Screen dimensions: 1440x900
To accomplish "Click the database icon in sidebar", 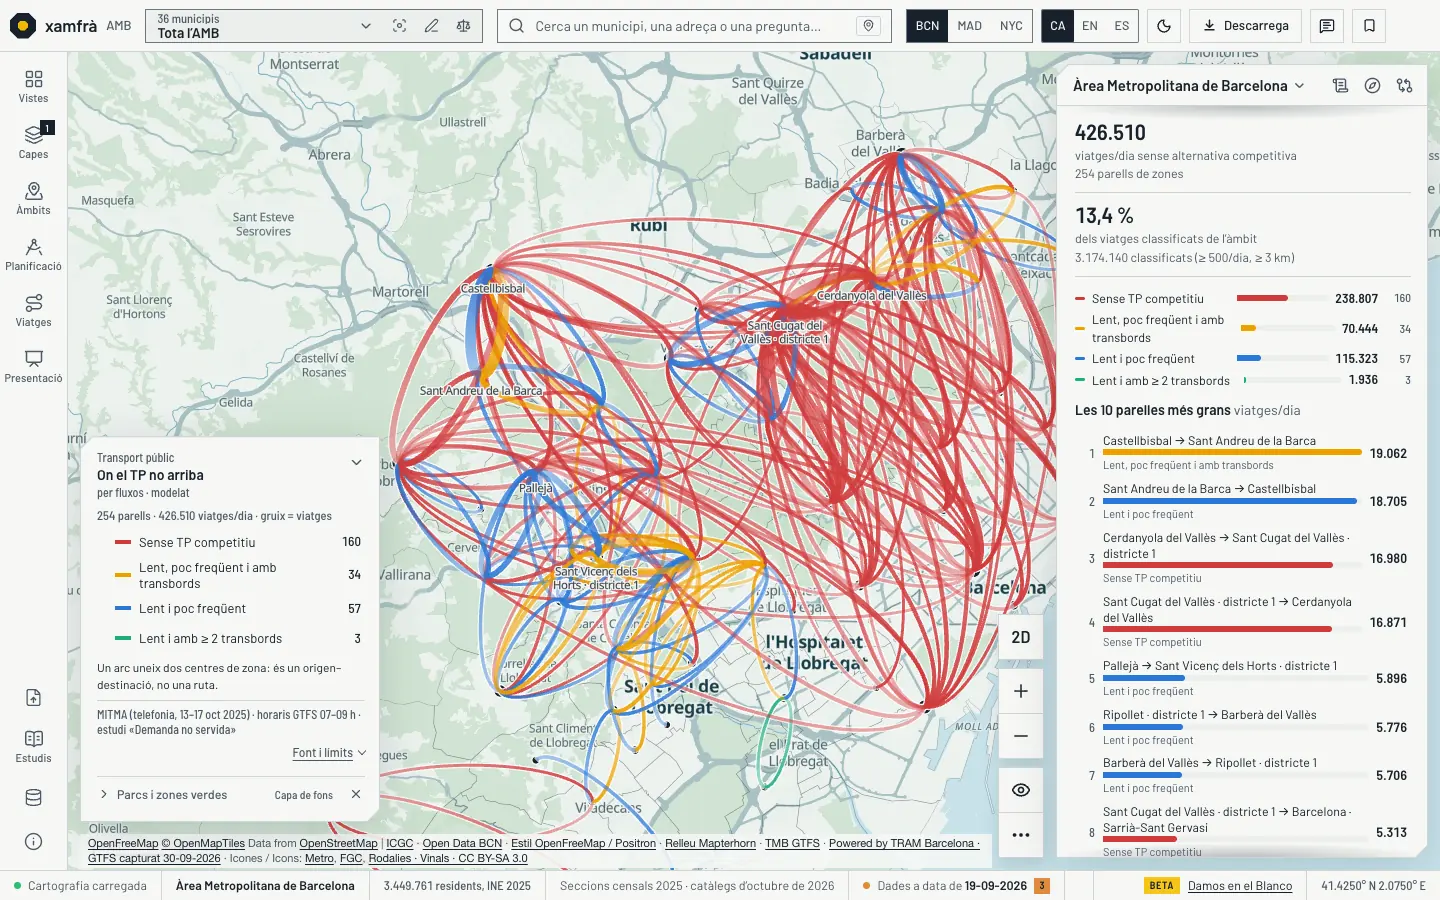I will coord(33,798).
